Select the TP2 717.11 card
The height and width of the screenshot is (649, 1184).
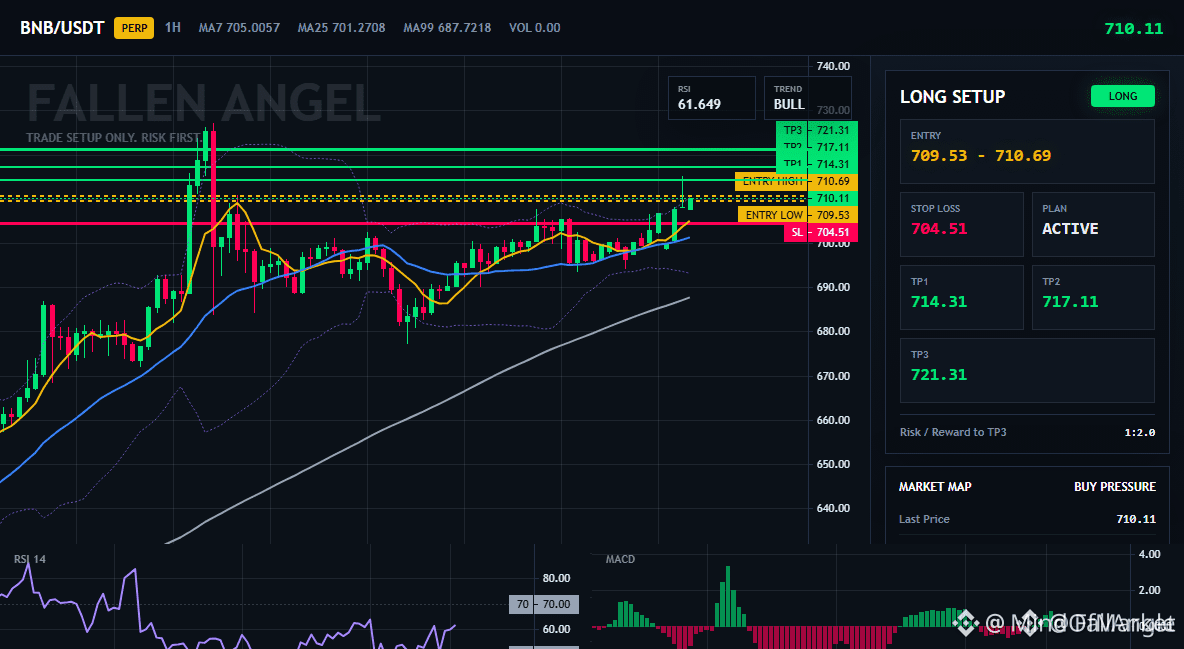pyautogui.click(x=1093, y=297)
